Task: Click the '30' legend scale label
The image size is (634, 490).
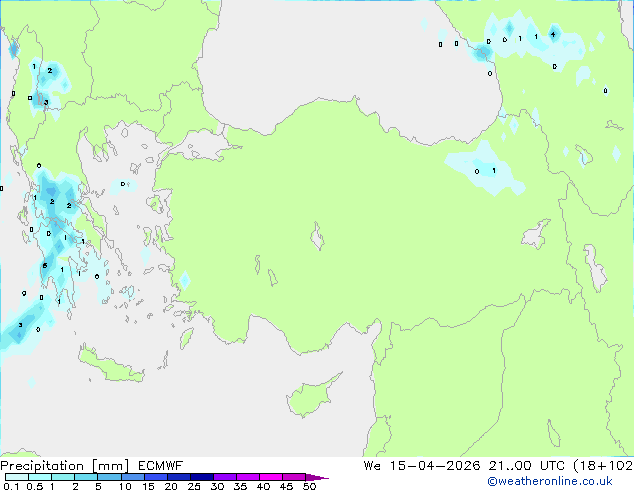Action: (x=217, y=486)
